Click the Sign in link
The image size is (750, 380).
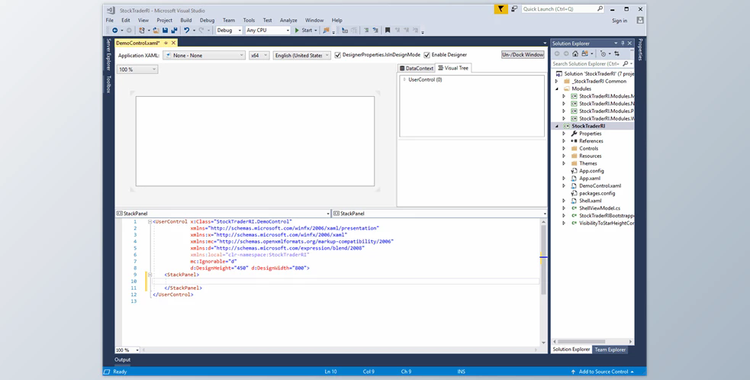coord(619,21)
